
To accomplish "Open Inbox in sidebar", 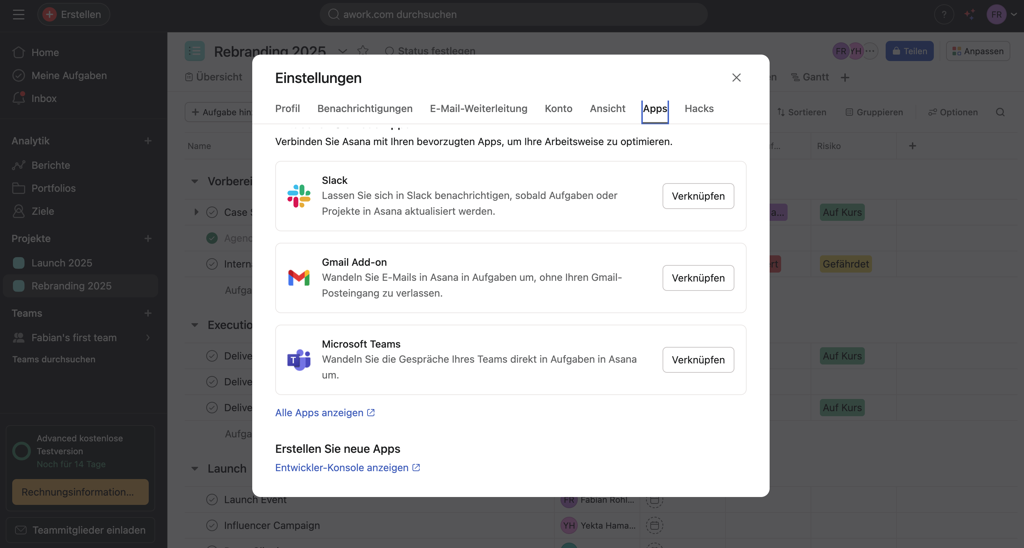I will [44, 98].
